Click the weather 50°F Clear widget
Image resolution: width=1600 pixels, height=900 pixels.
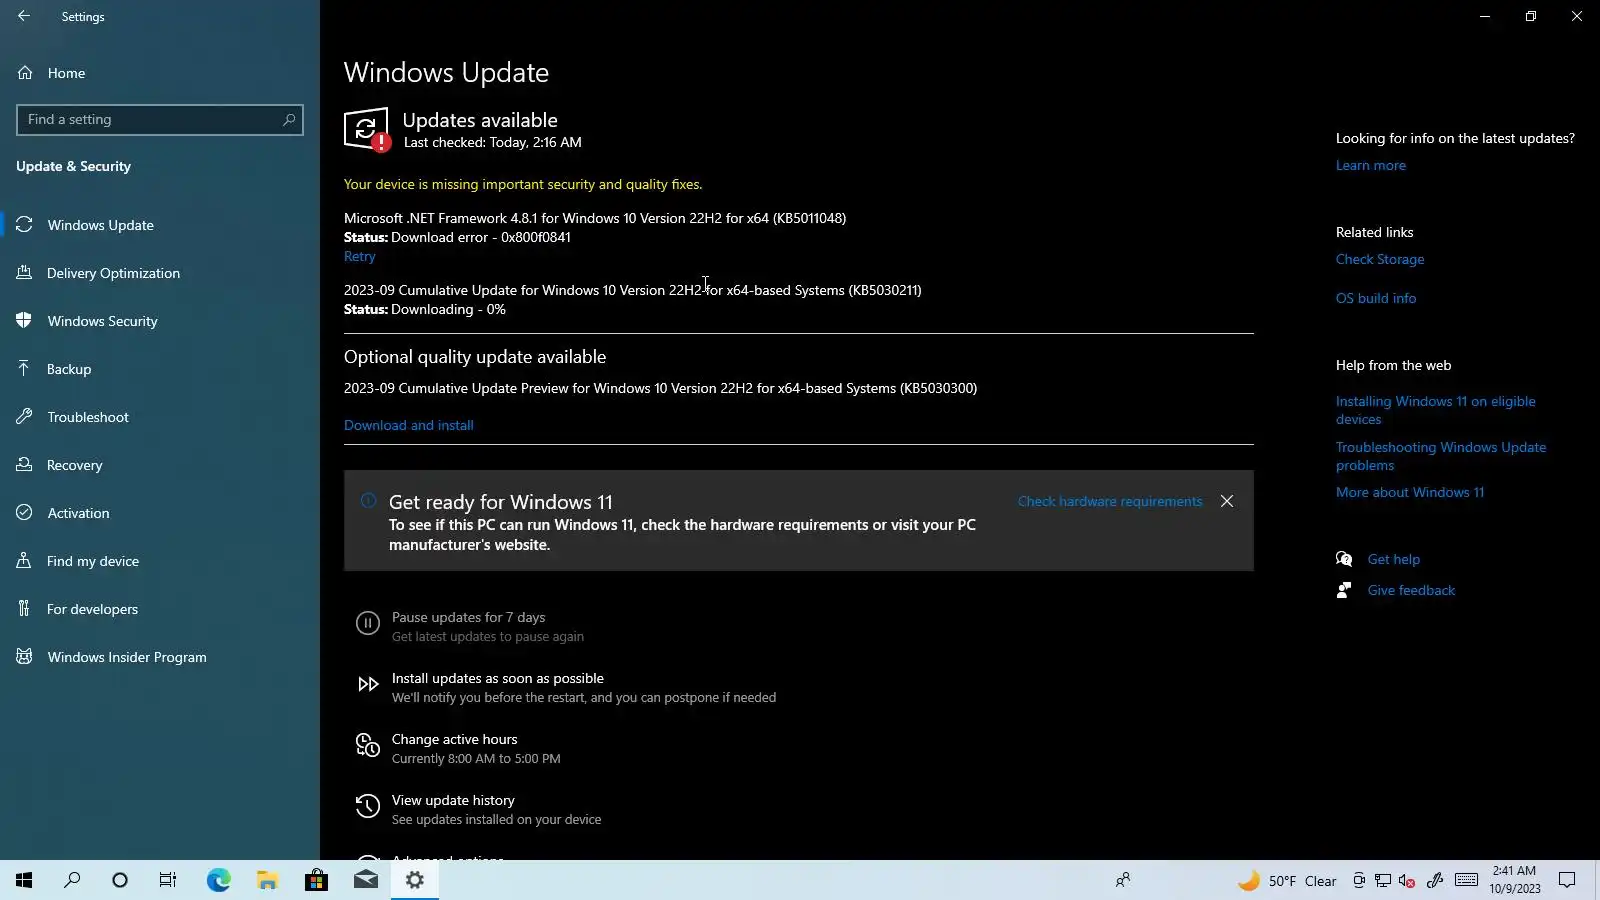pos(1287,881)
